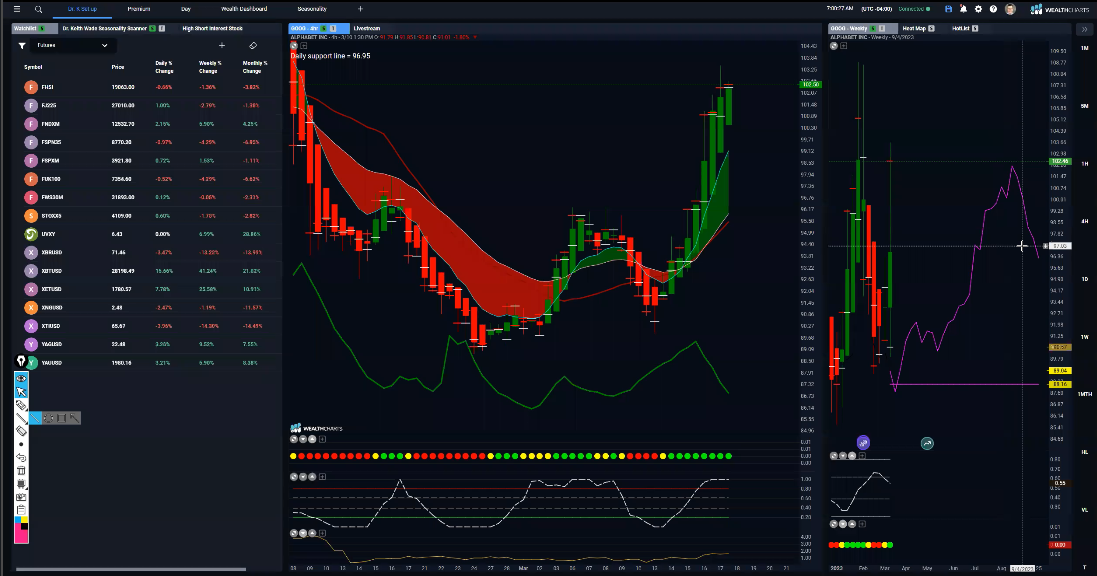Screen dimensions: 1097x576
Task: Select the 1W timeframe button
Action: (x=1085, y=337)
